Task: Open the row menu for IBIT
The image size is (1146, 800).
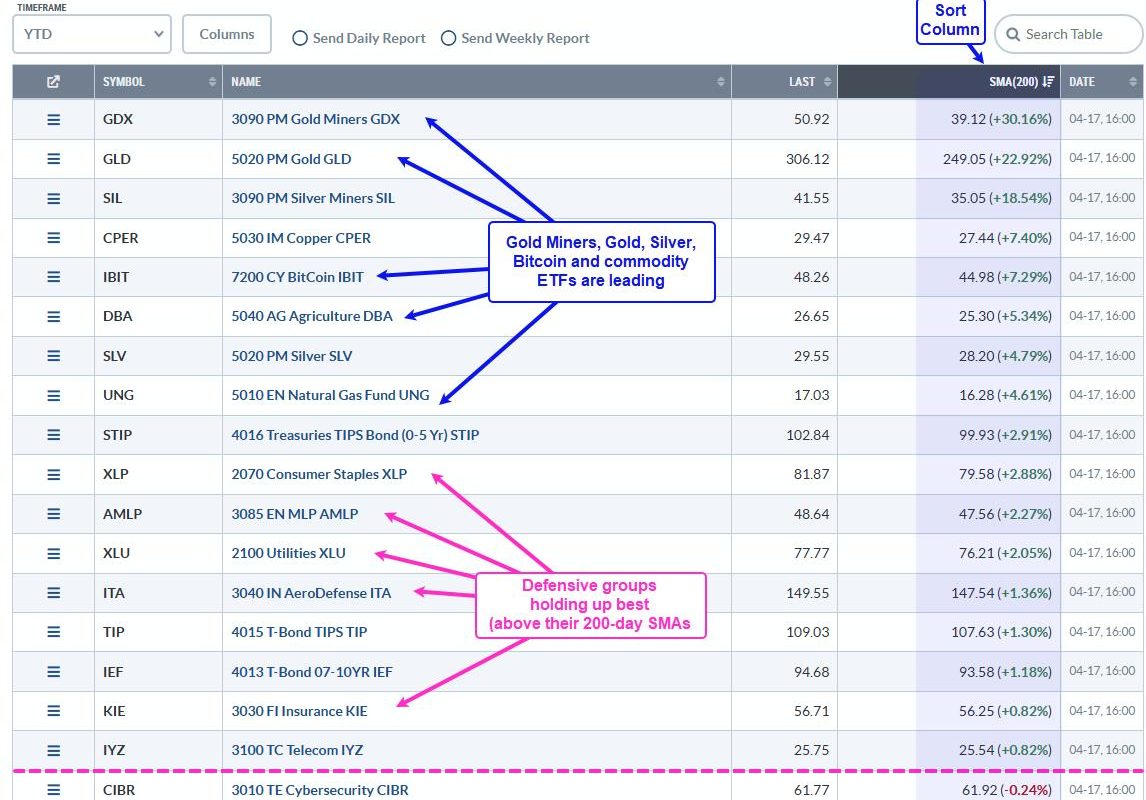Action: pyautogui.click(x=53, y=277)
